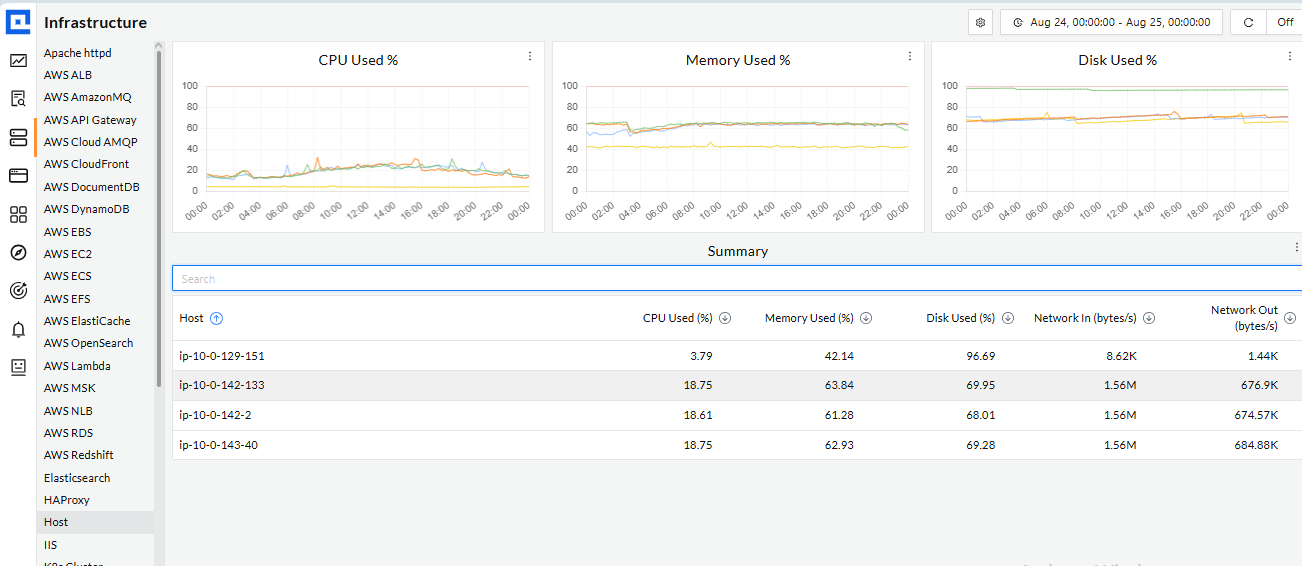Select AWS RDS in the sidebar
Screen dimensions: 1302x566
(68, 433)
